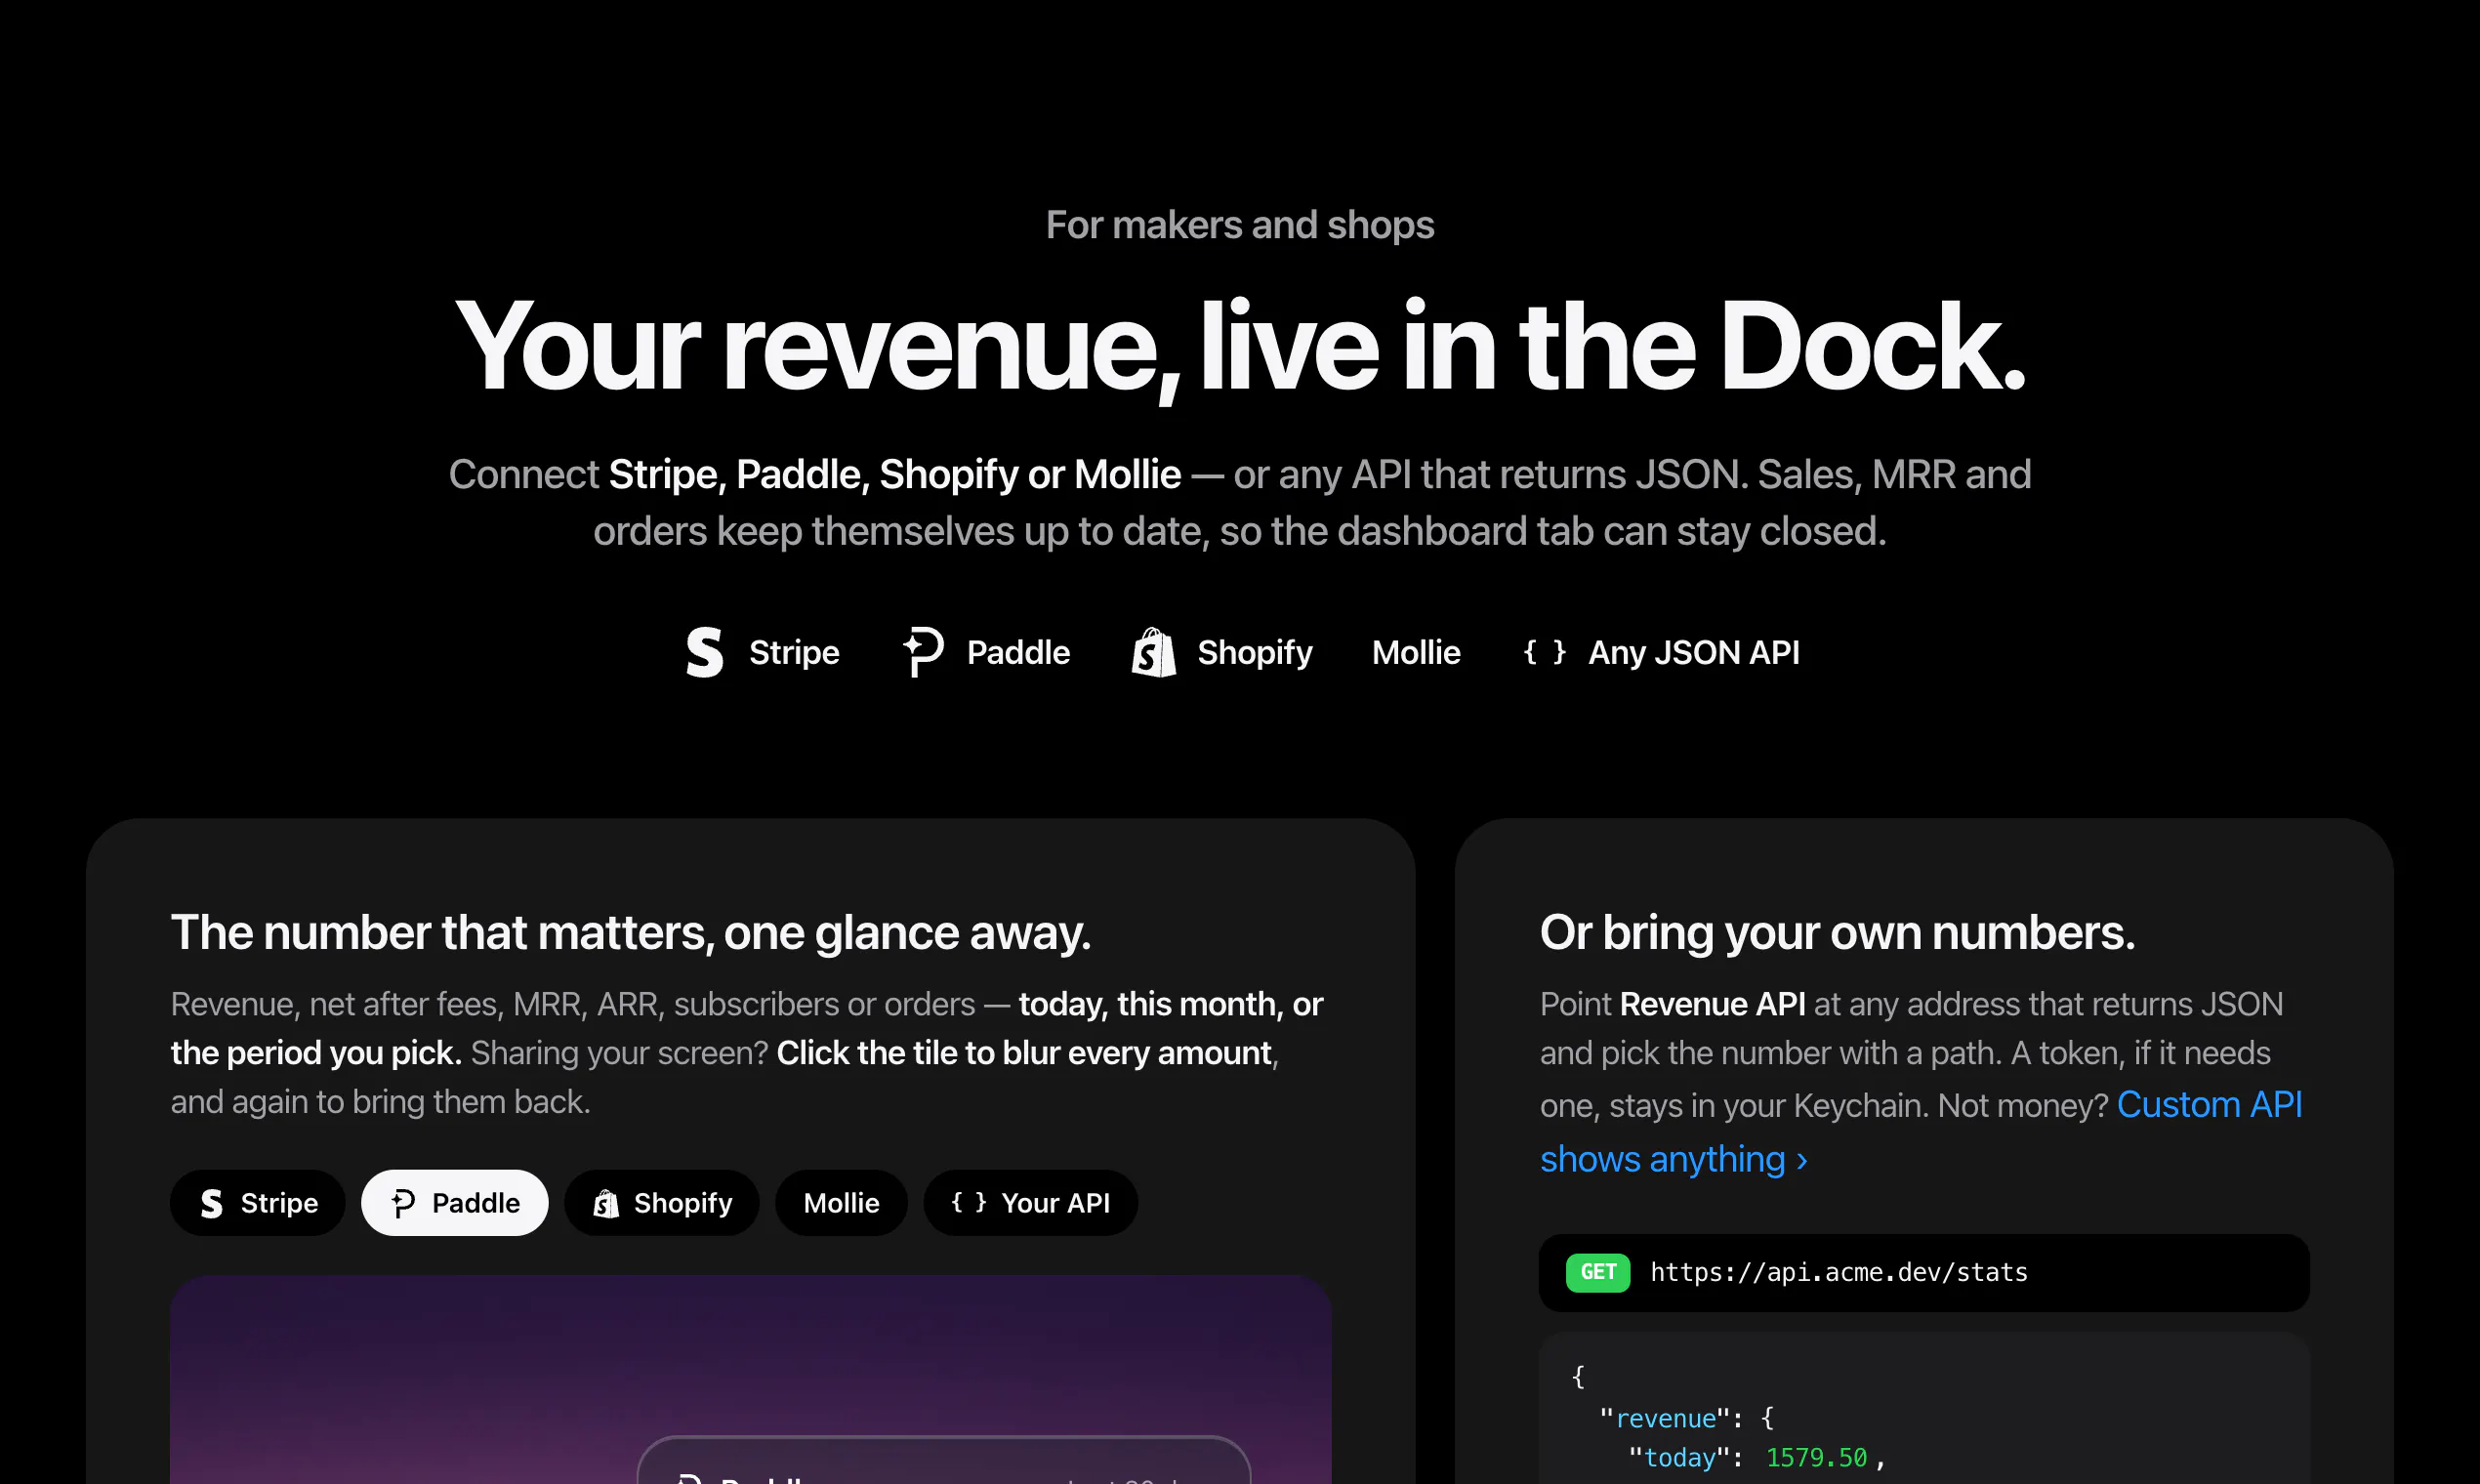Click the 'Mollie' label in hero row
Viewport: 2480px width, 1484px height.
point(1416,652)
